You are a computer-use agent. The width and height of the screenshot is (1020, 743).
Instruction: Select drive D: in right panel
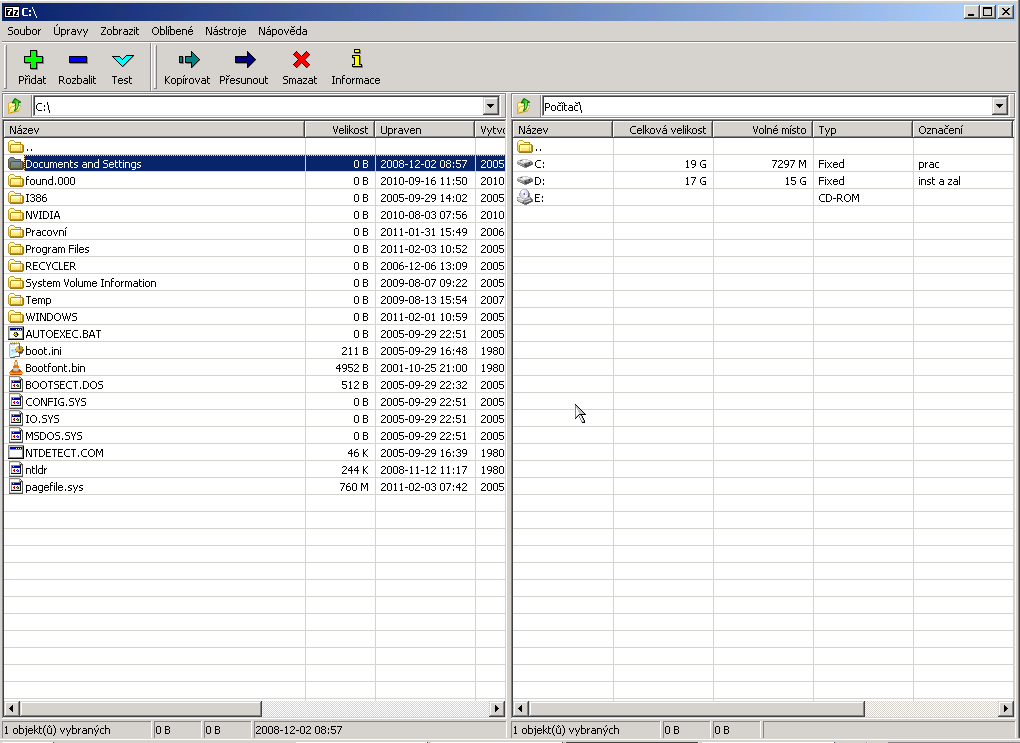[540, 181]
